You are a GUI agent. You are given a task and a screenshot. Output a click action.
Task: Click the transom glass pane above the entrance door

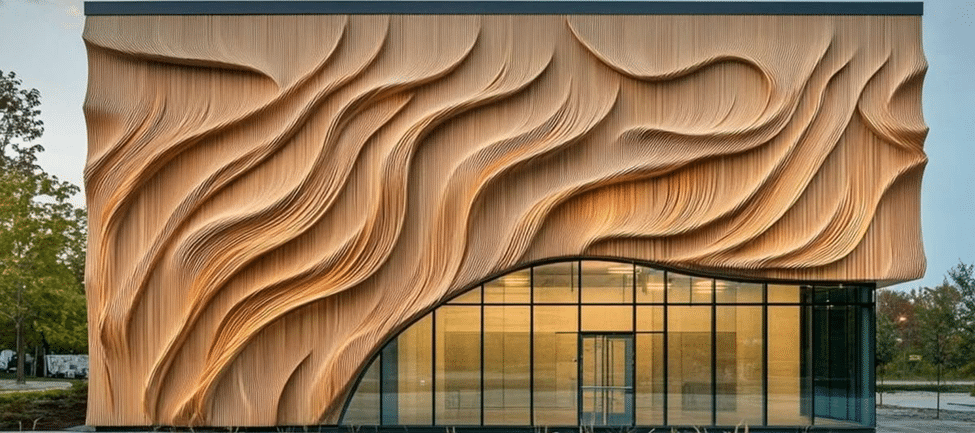click(x=606, y=318)
